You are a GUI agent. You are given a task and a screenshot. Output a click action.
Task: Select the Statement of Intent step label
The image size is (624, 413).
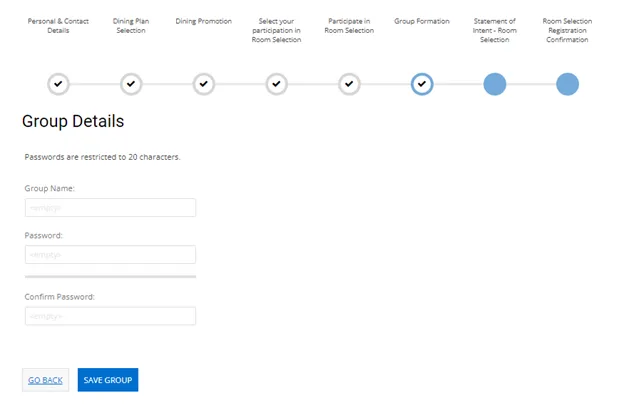[495, 30]
